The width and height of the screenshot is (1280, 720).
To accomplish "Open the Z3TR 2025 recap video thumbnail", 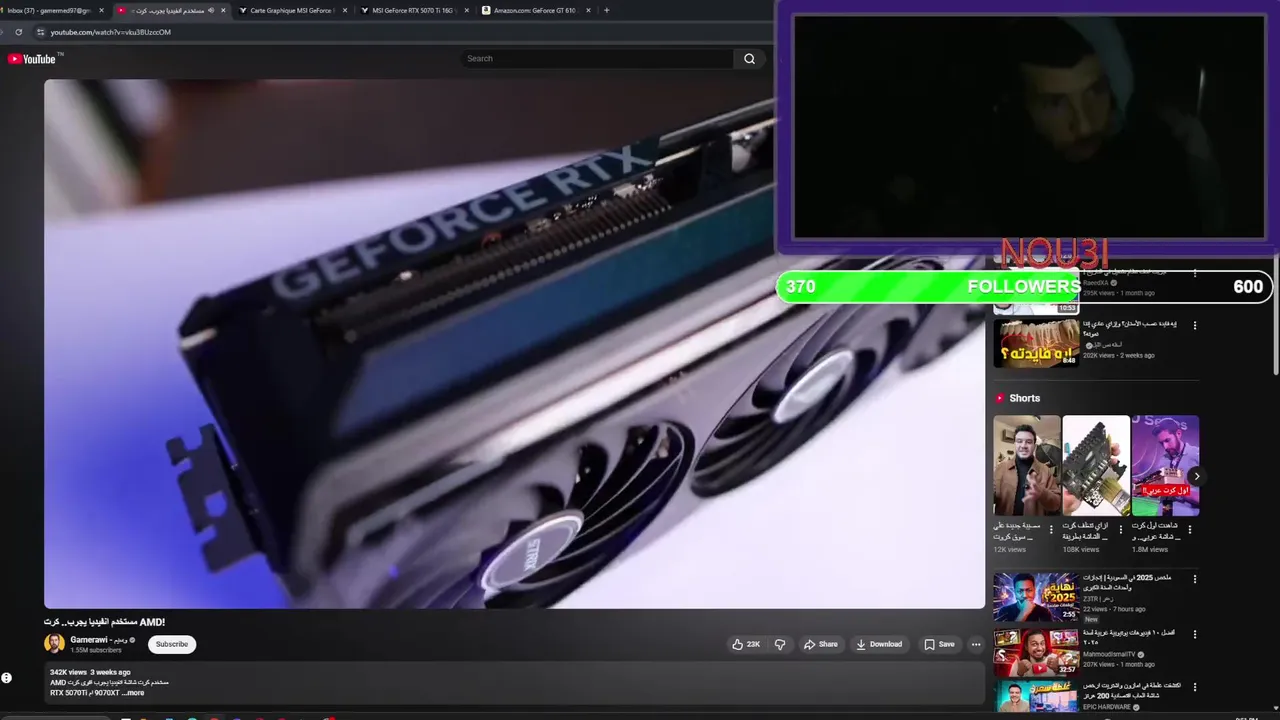I will (1036, 597).
